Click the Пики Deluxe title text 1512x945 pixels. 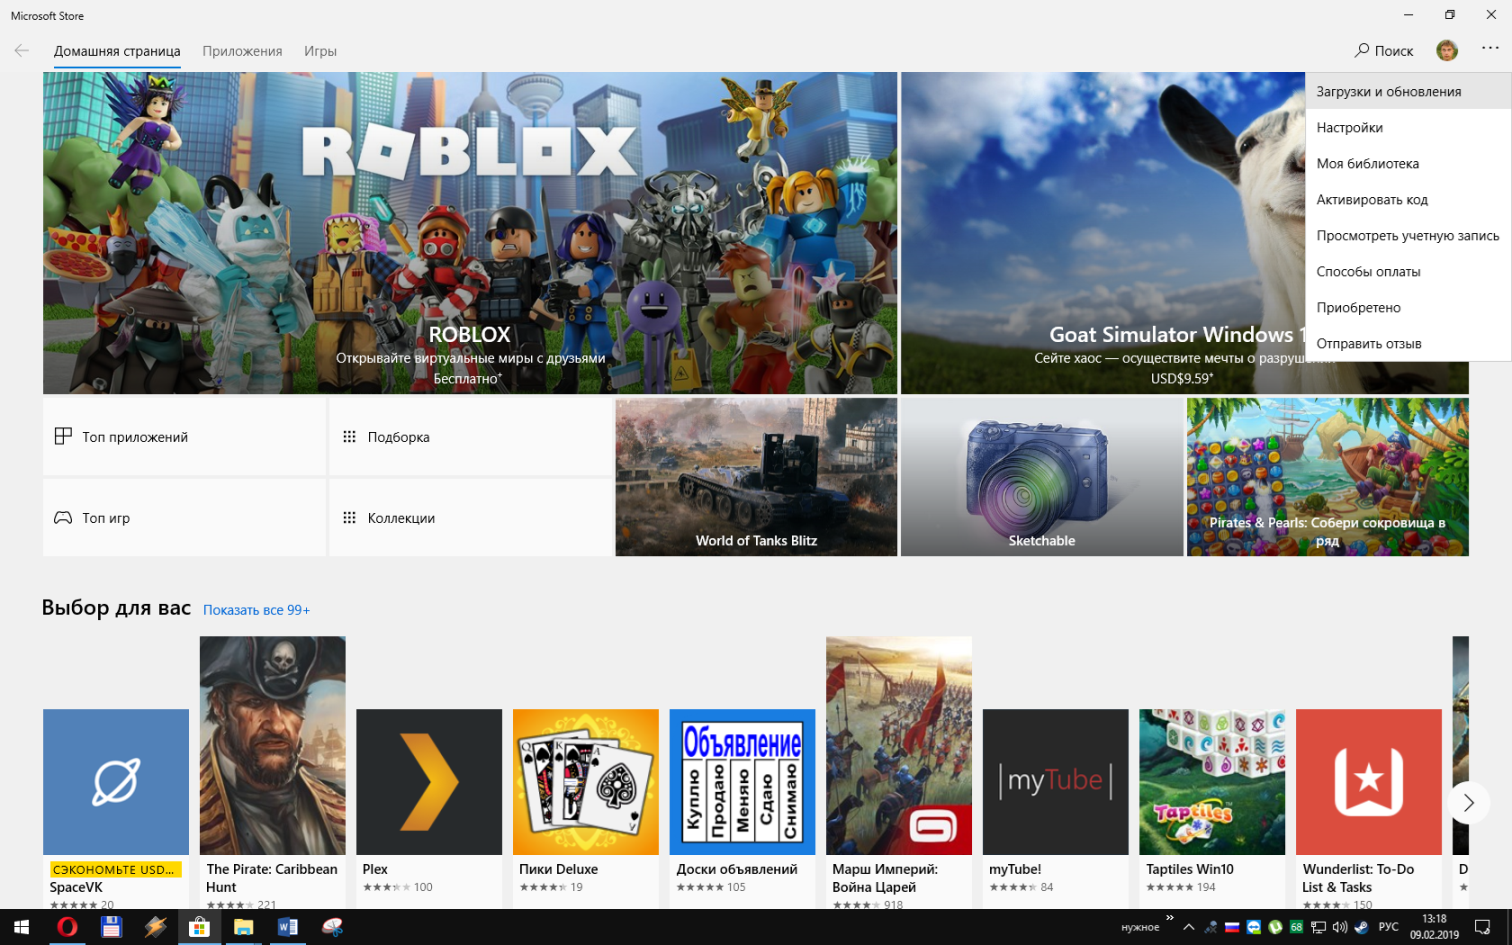point(558,870)
